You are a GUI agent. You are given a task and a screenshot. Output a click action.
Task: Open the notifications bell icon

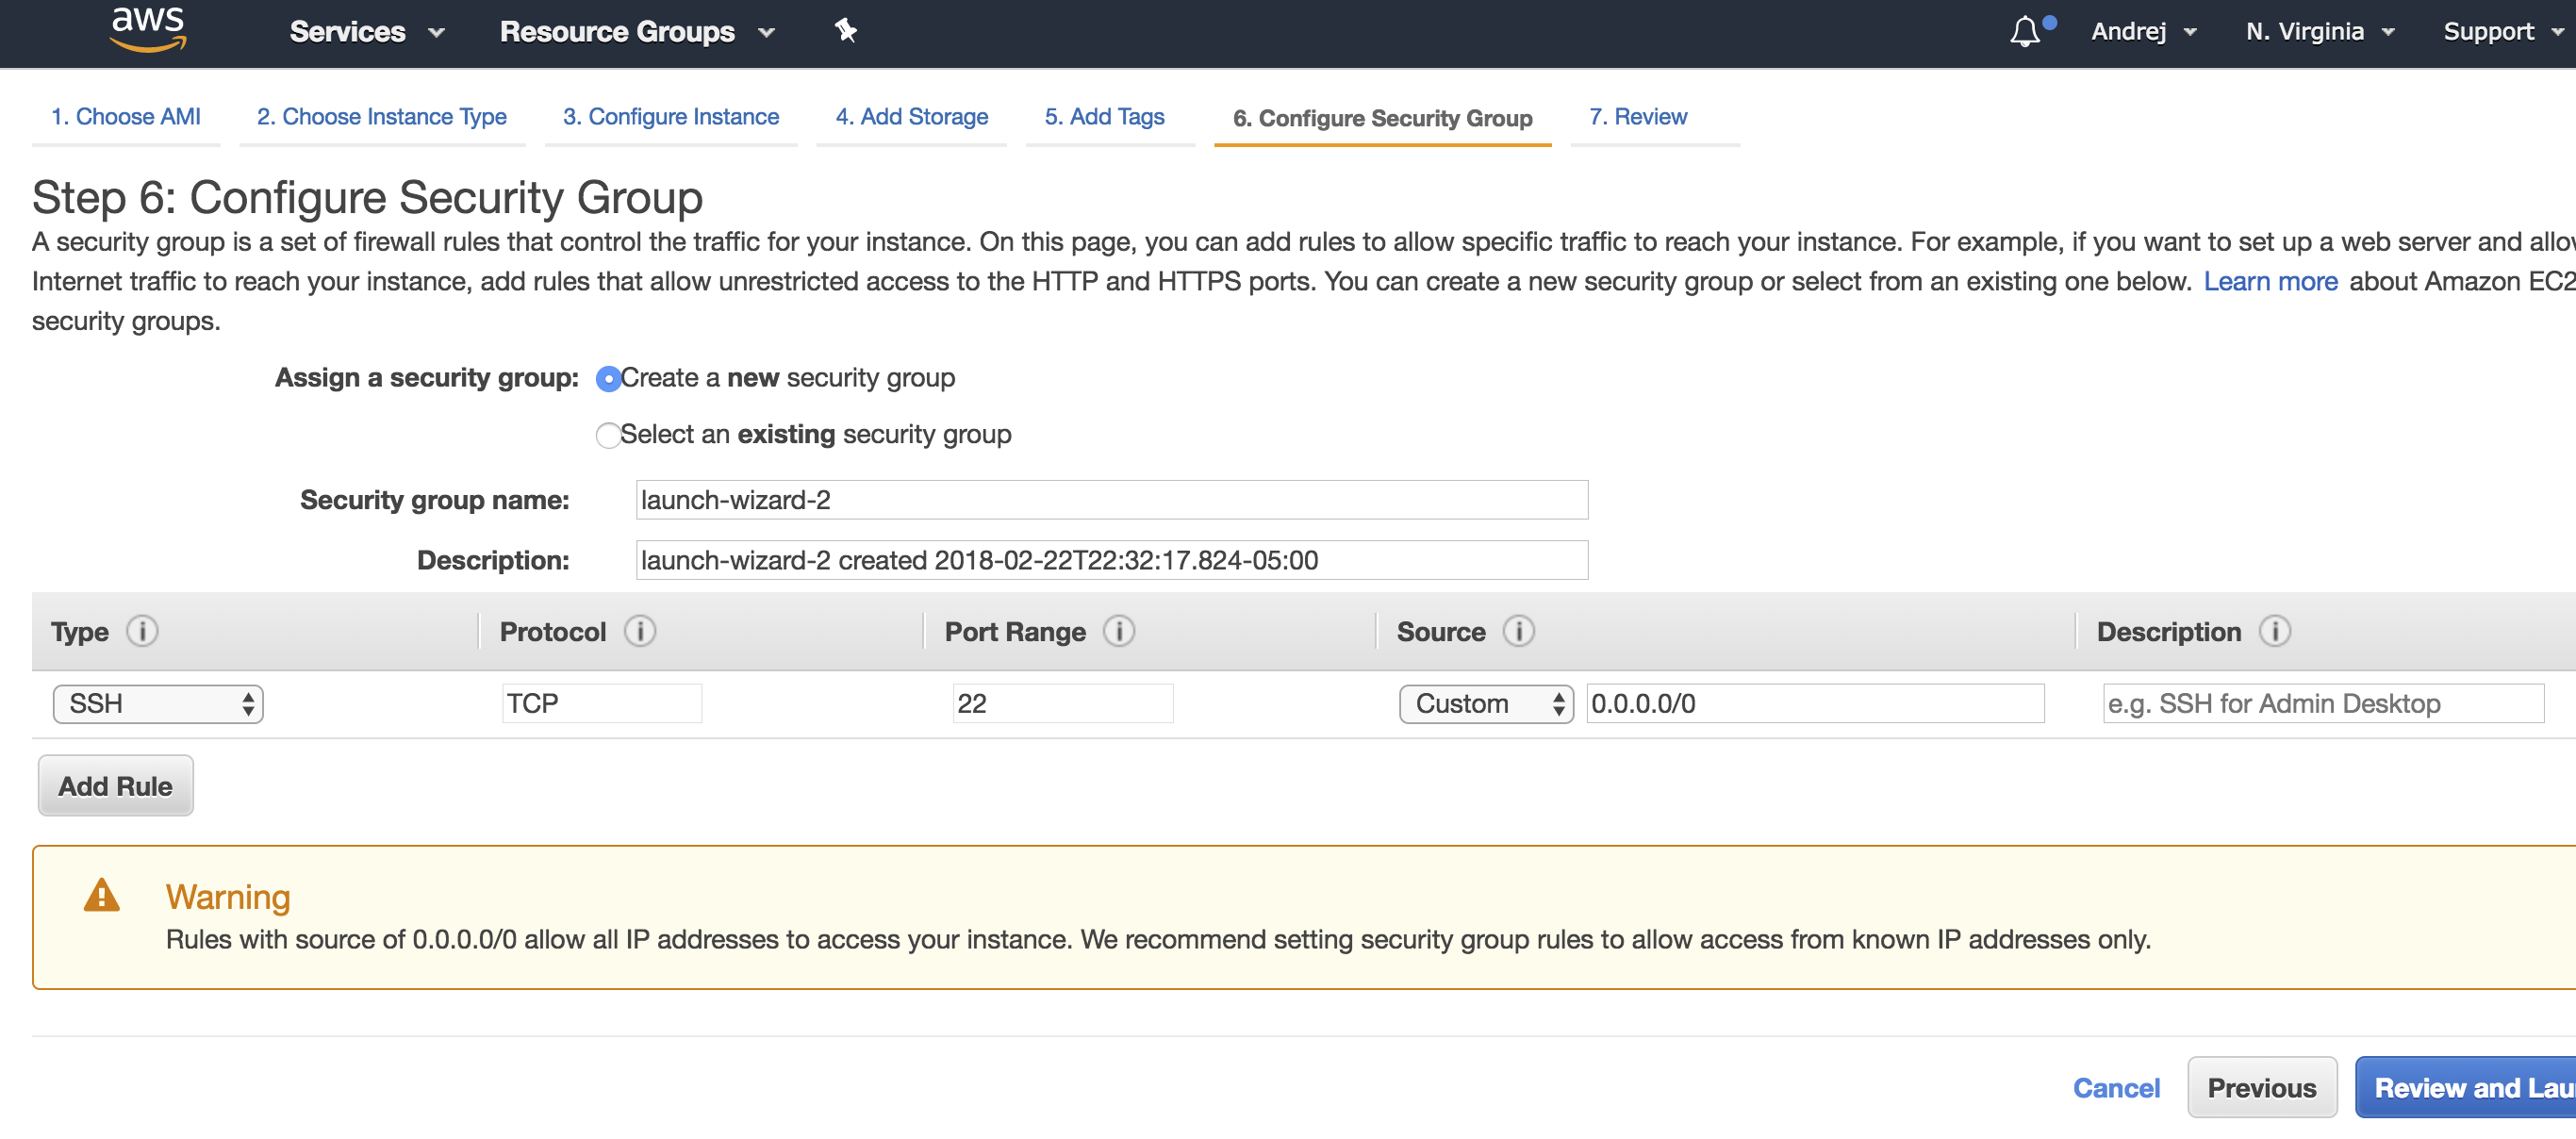2025,32
